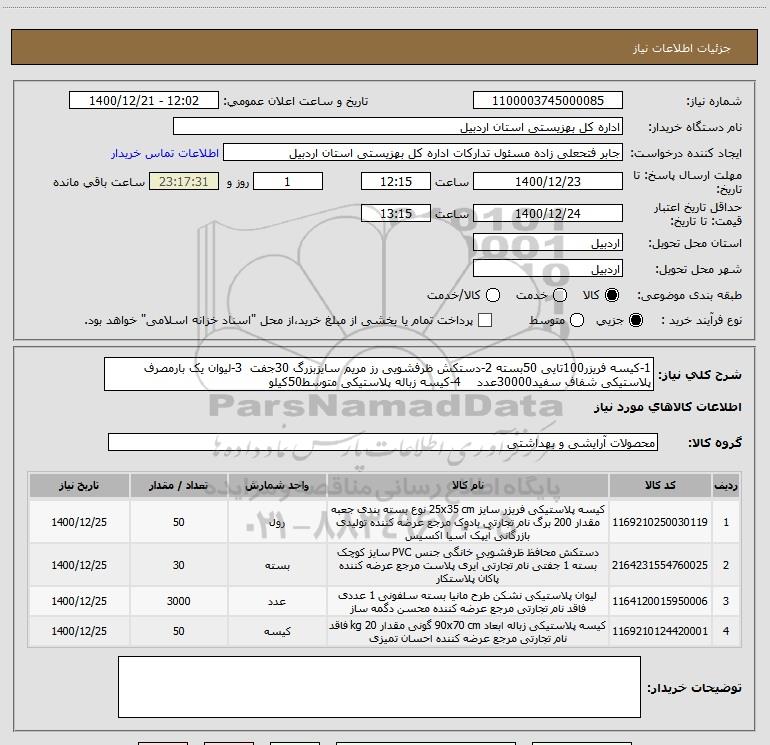Screen dimensions: 770x745
Task: Click the request creator name field
Action: (x=423, y=153)
